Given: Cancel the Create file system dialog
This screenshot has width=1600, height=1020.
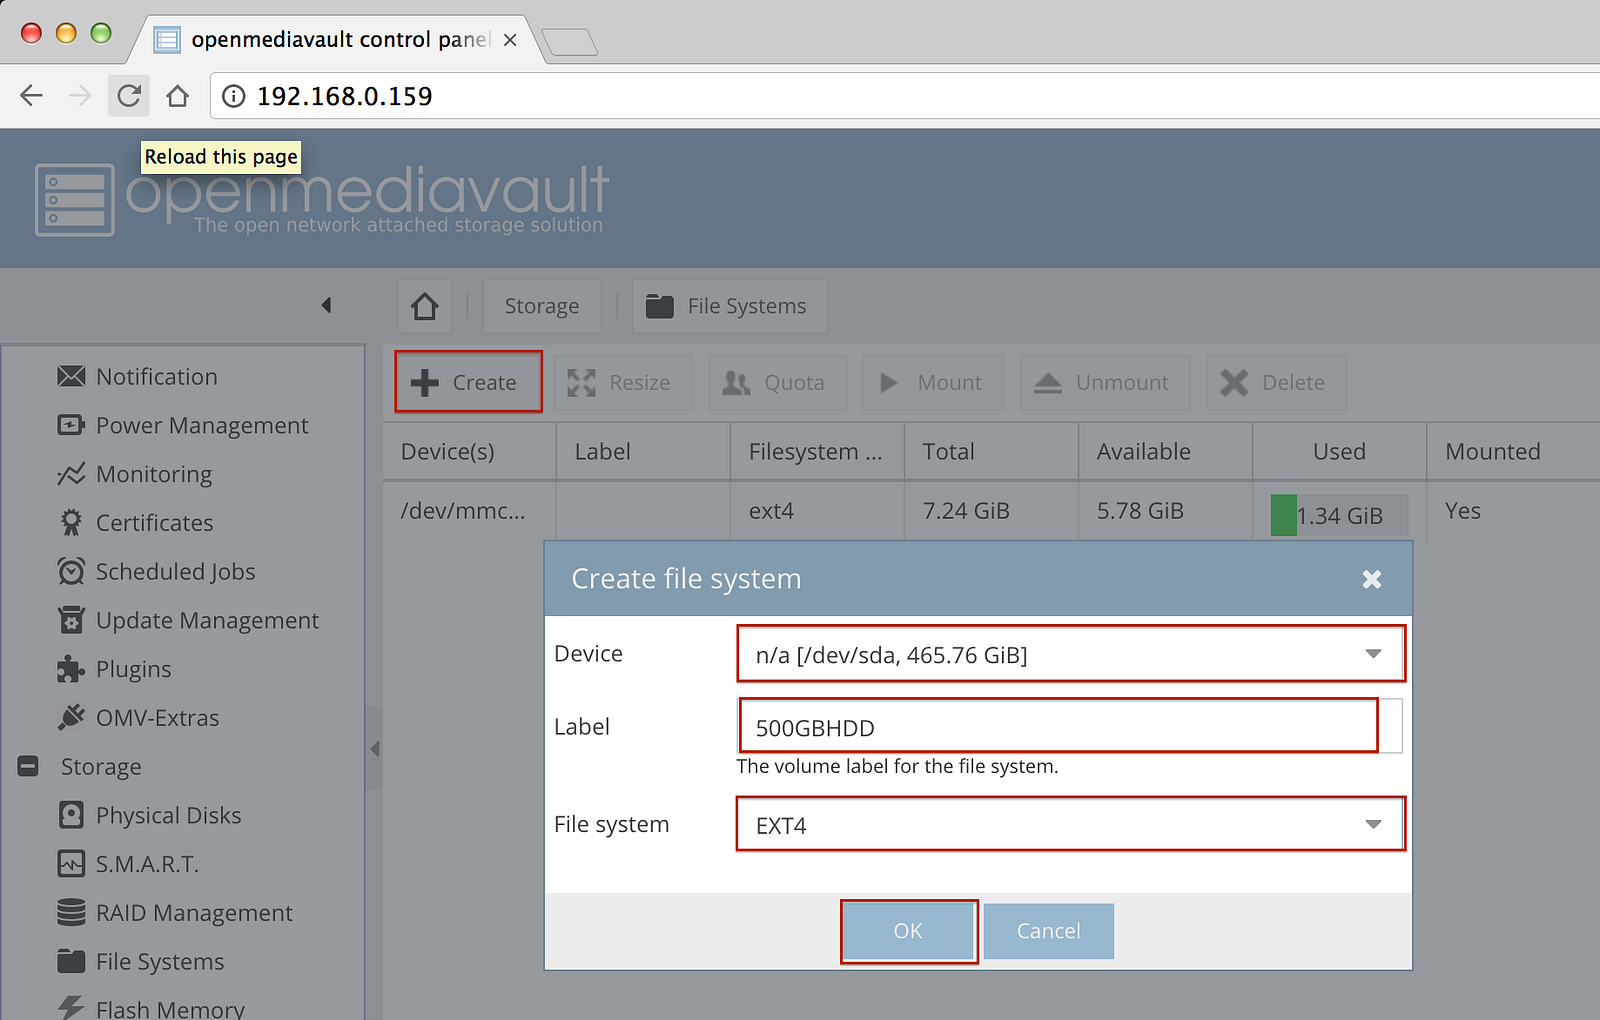Looking at the screenshot, I should pos(1048,931).
